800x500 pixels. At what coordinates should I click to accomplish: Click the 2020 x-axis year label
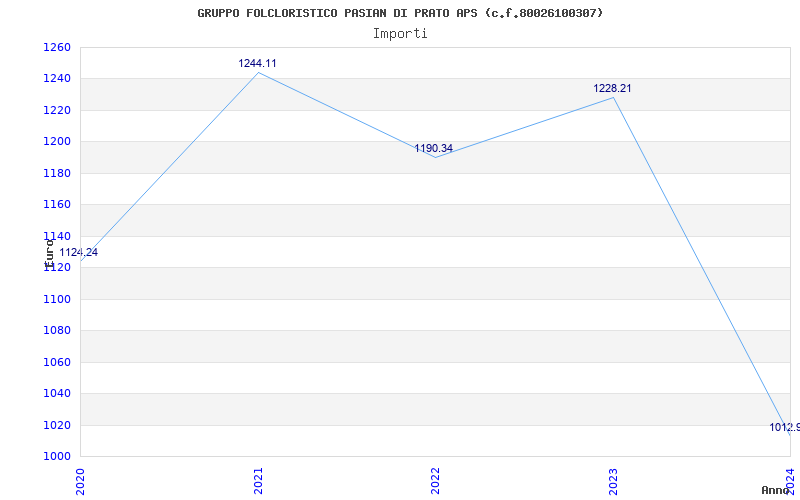pyautogui.click(x=81, y=481)
